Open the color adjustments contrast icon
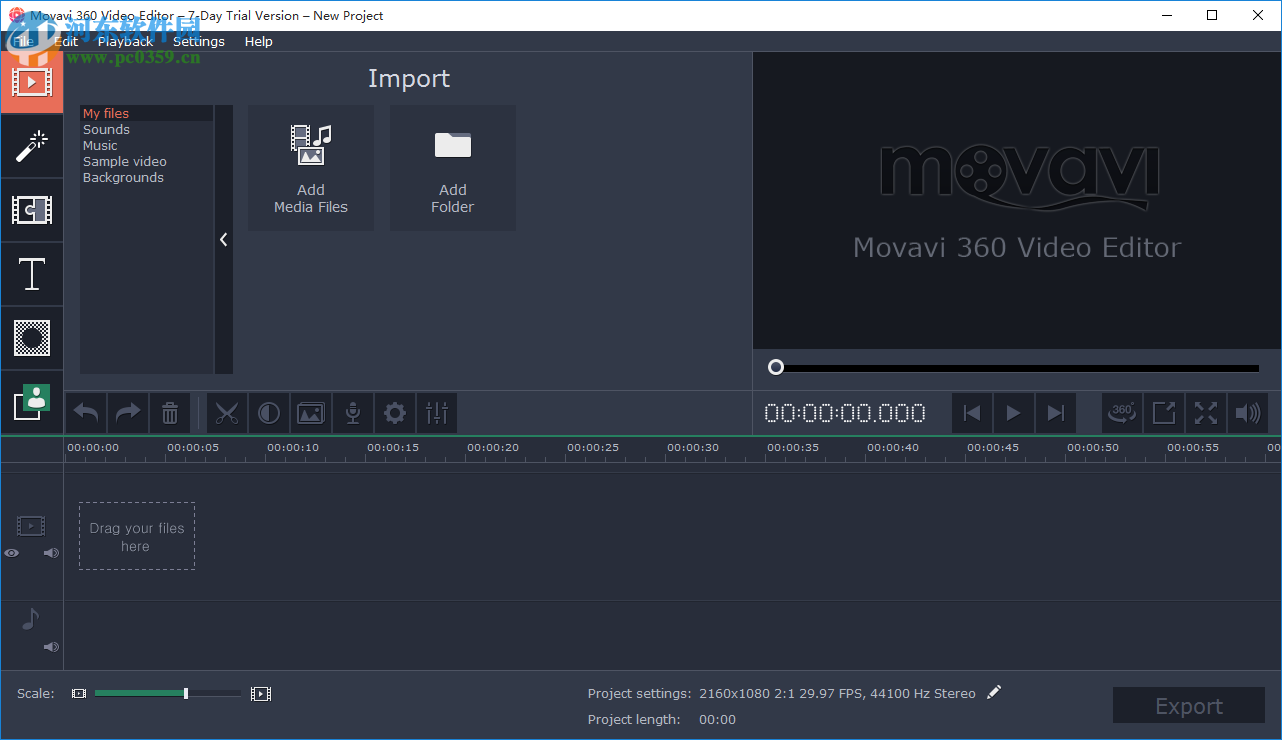The width and height of the screenshot is (1282, 740). (x=269, y=413)
